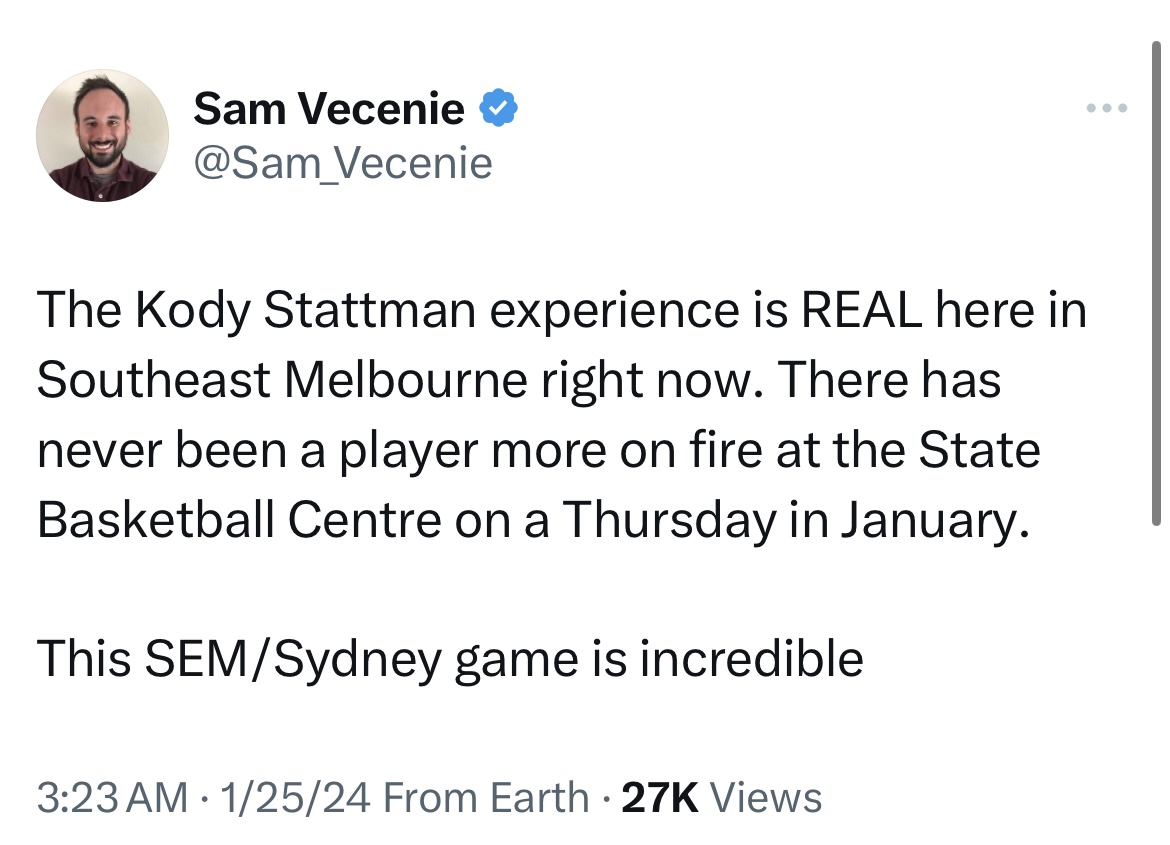
Task: Click the 3:23 AM timestamp
Action: click(x=112, y=797)
